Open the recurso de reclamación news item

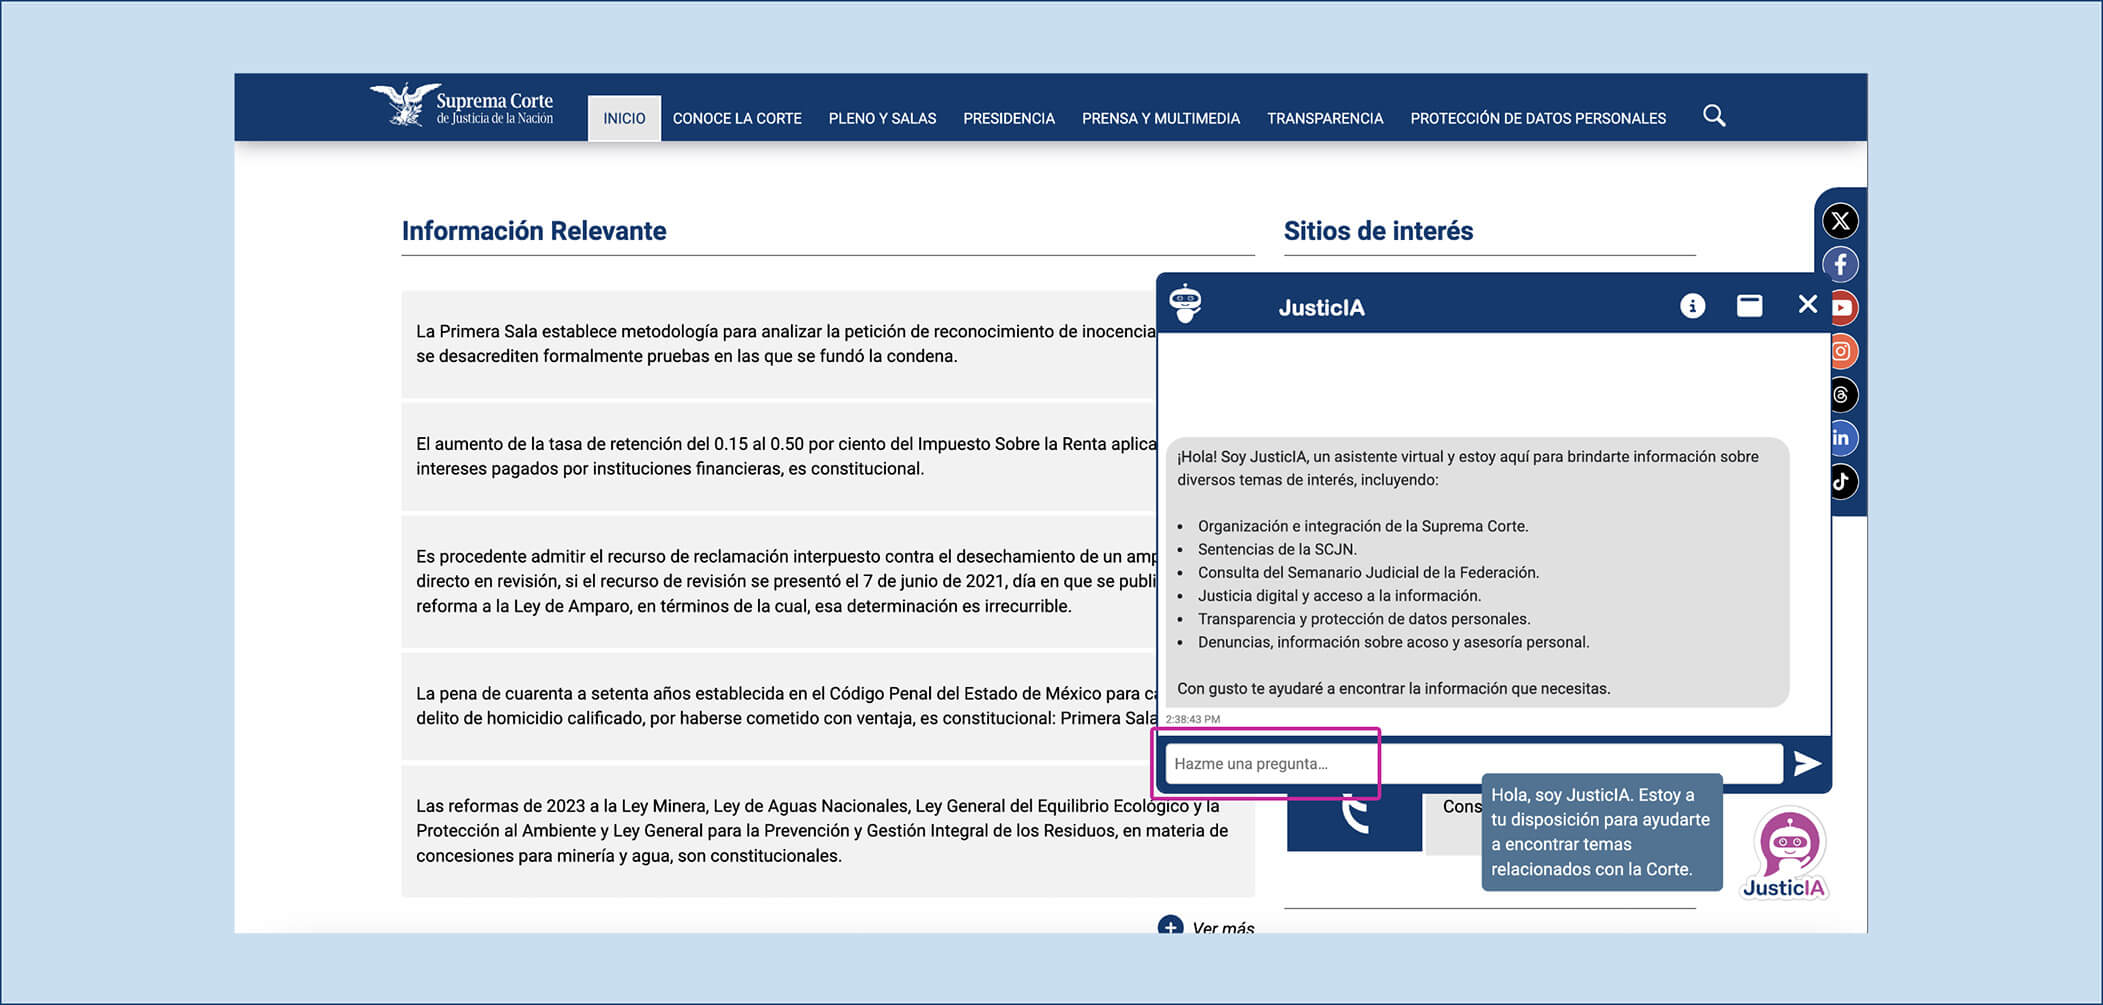(779, 581)
